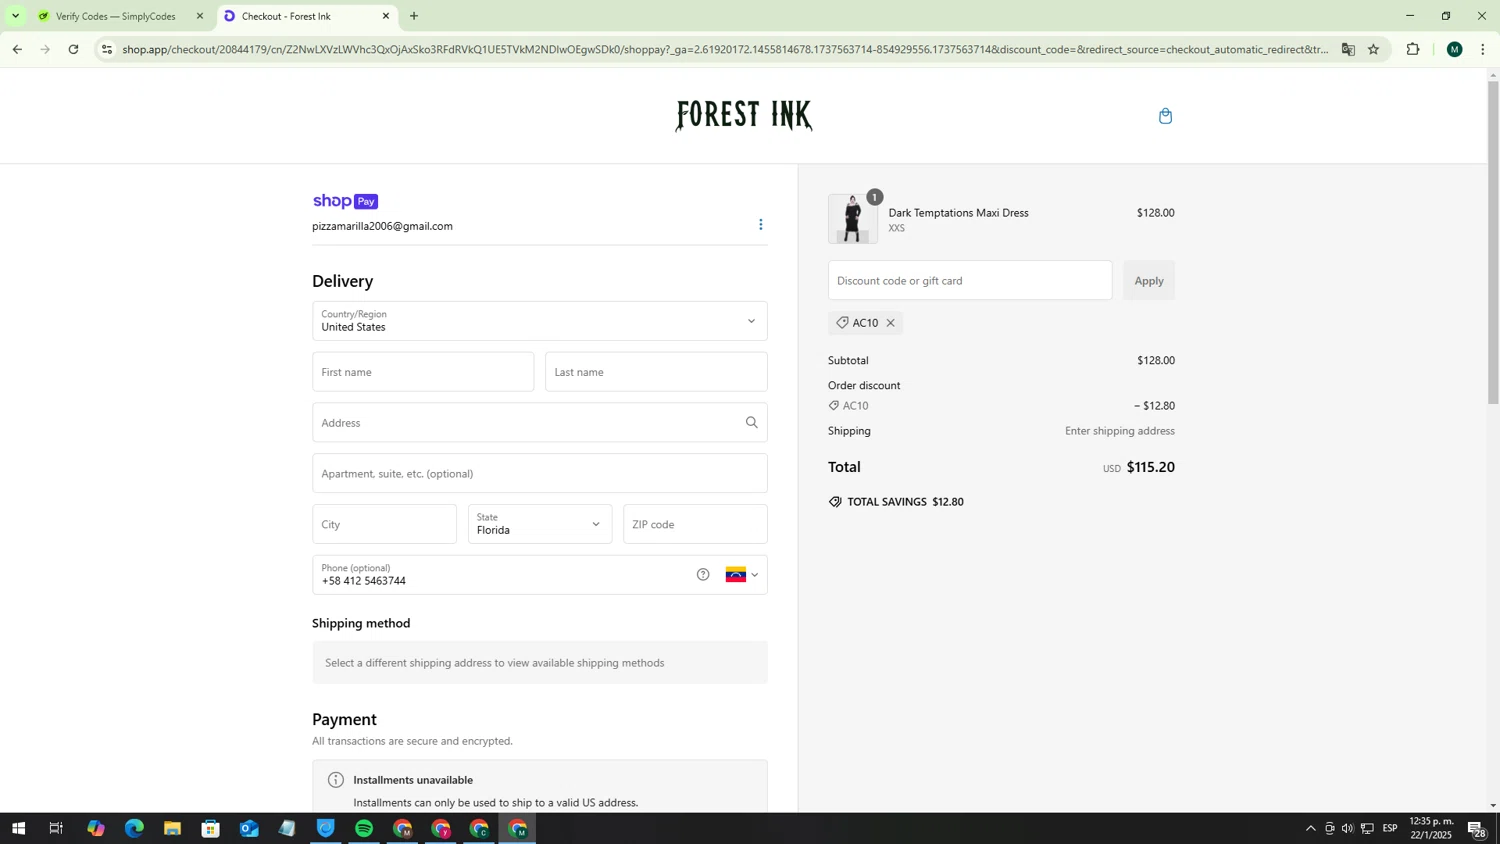Image resolution: width=1500 pixels, height=844 pixels.
Task: Open the tab search dropdown arrow
Action: pos(15,16)
